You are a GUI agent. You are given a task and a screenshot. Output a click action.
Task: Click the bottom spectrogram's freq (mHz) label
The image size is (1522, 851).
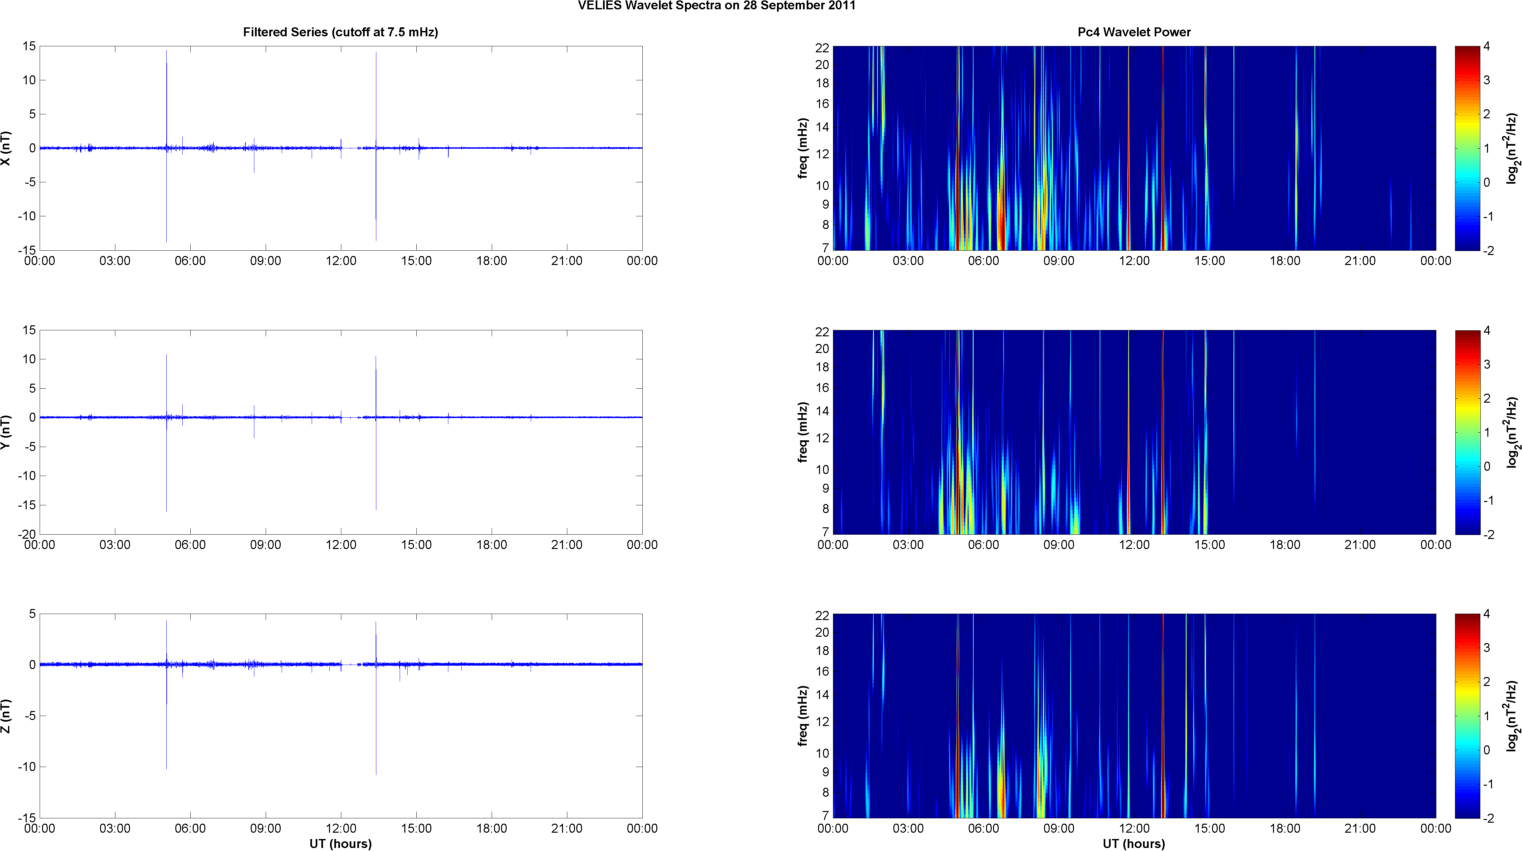click(802, 715)
